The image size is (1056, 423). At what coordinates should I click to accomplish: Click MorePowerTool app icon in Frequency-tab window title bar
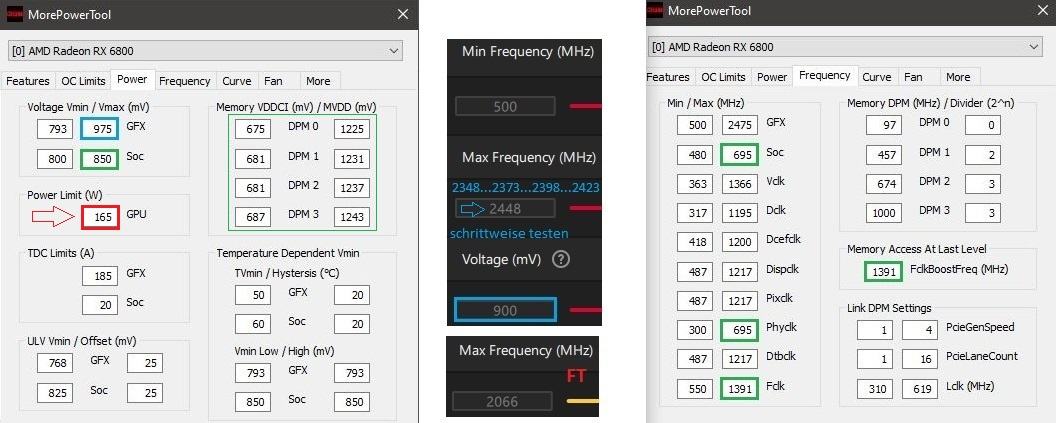pyautogui.click(x=655, y=11)
